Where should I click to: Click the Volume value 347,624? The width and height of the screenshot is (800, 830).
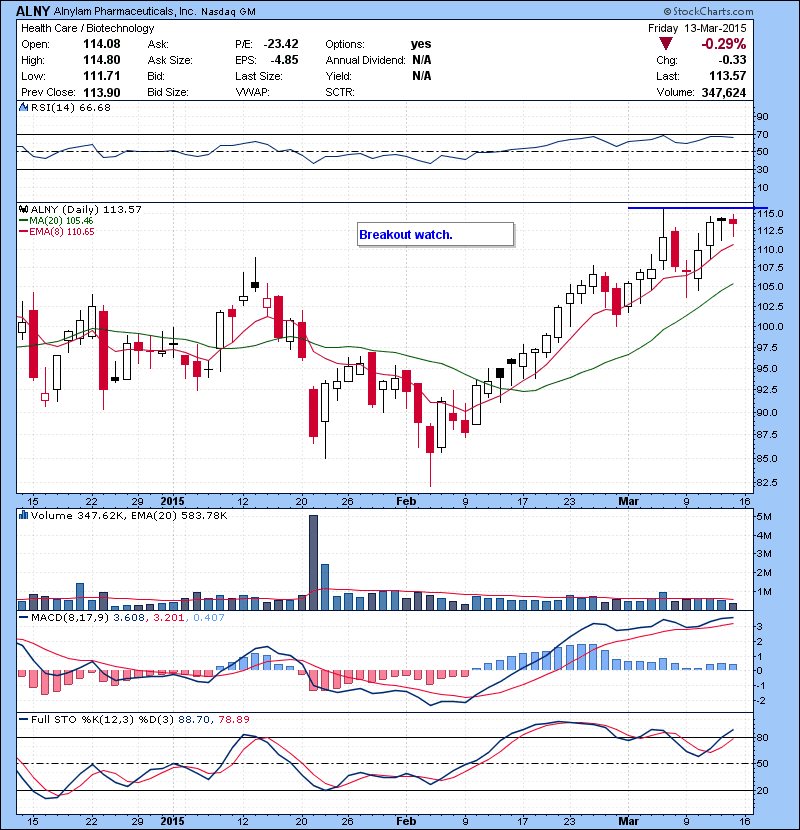(724, 93)
